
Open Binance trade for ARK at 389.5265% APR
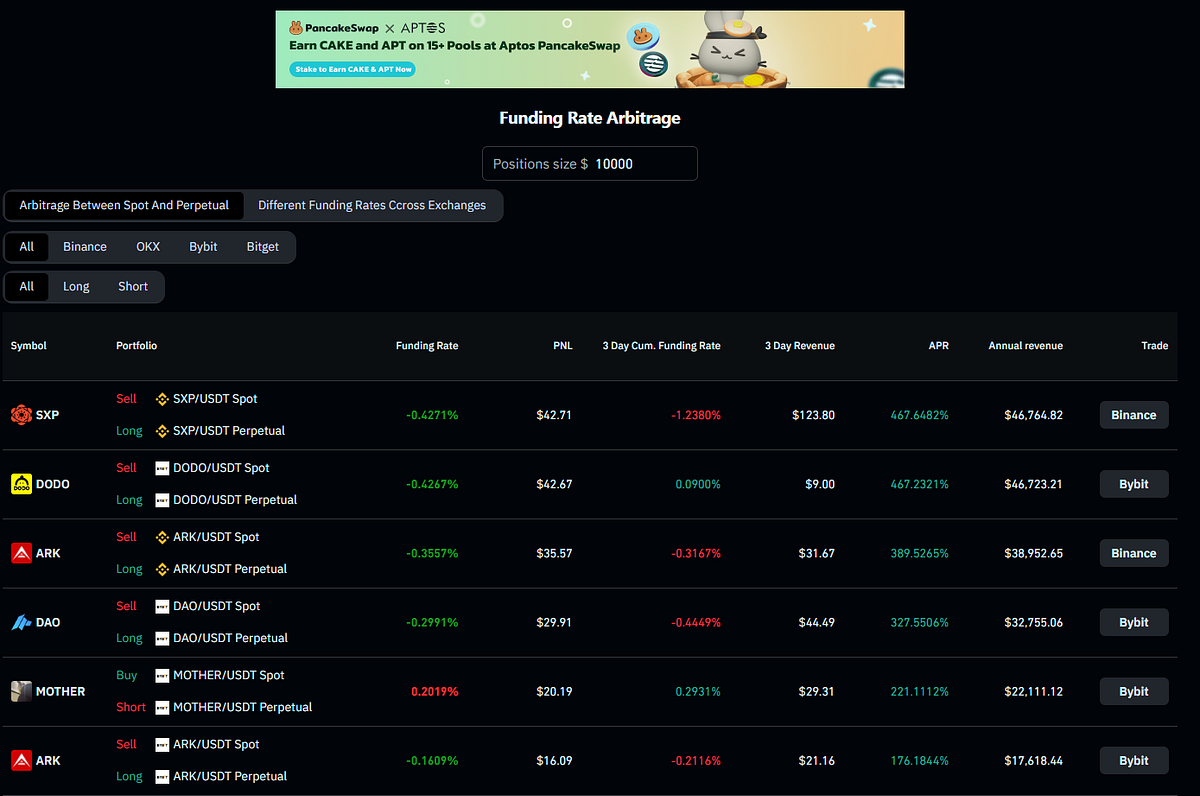tap(1134, 553)
